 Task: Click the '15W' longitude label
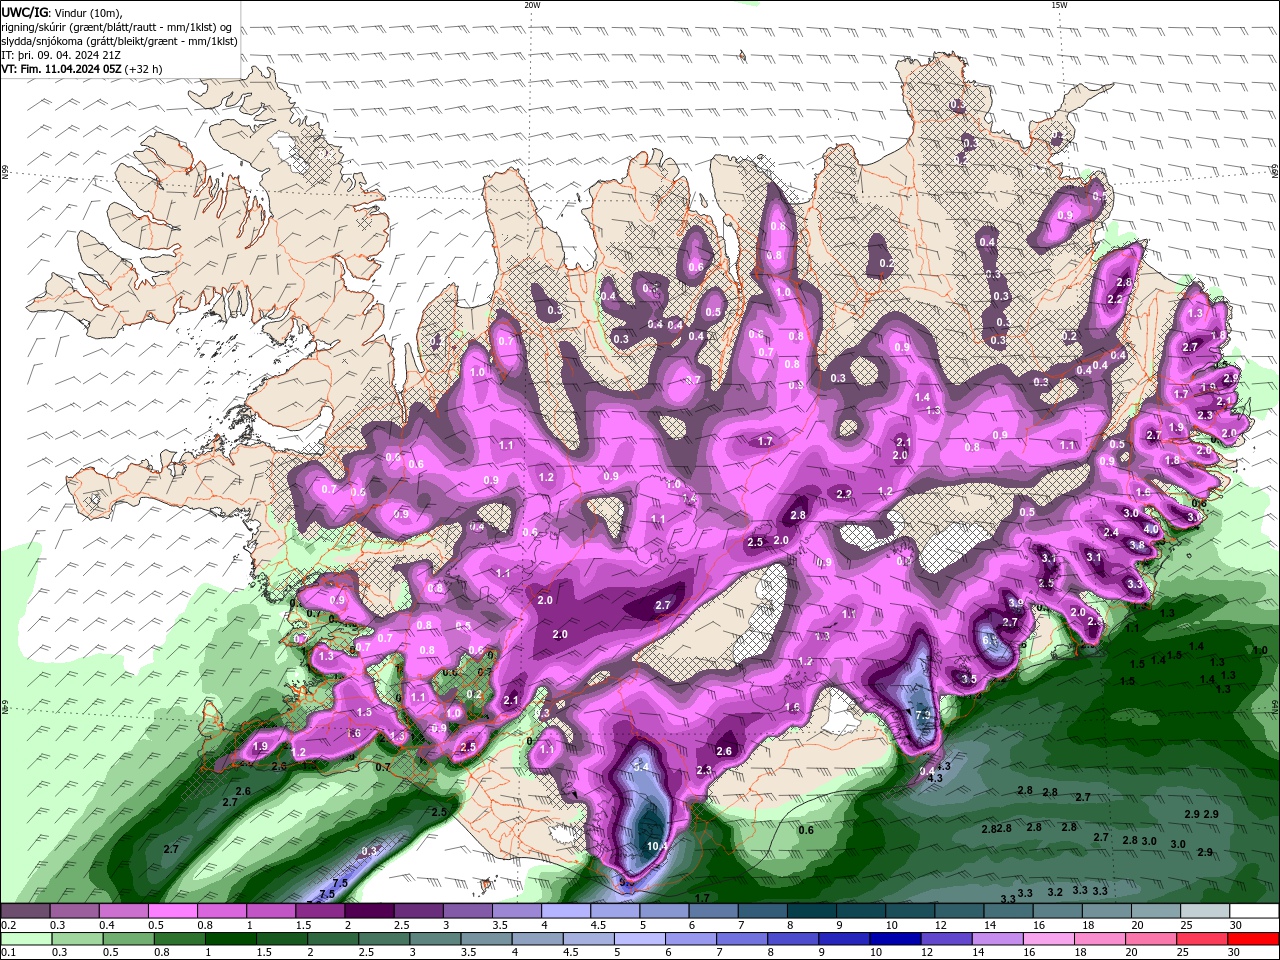click(1058, 5)
